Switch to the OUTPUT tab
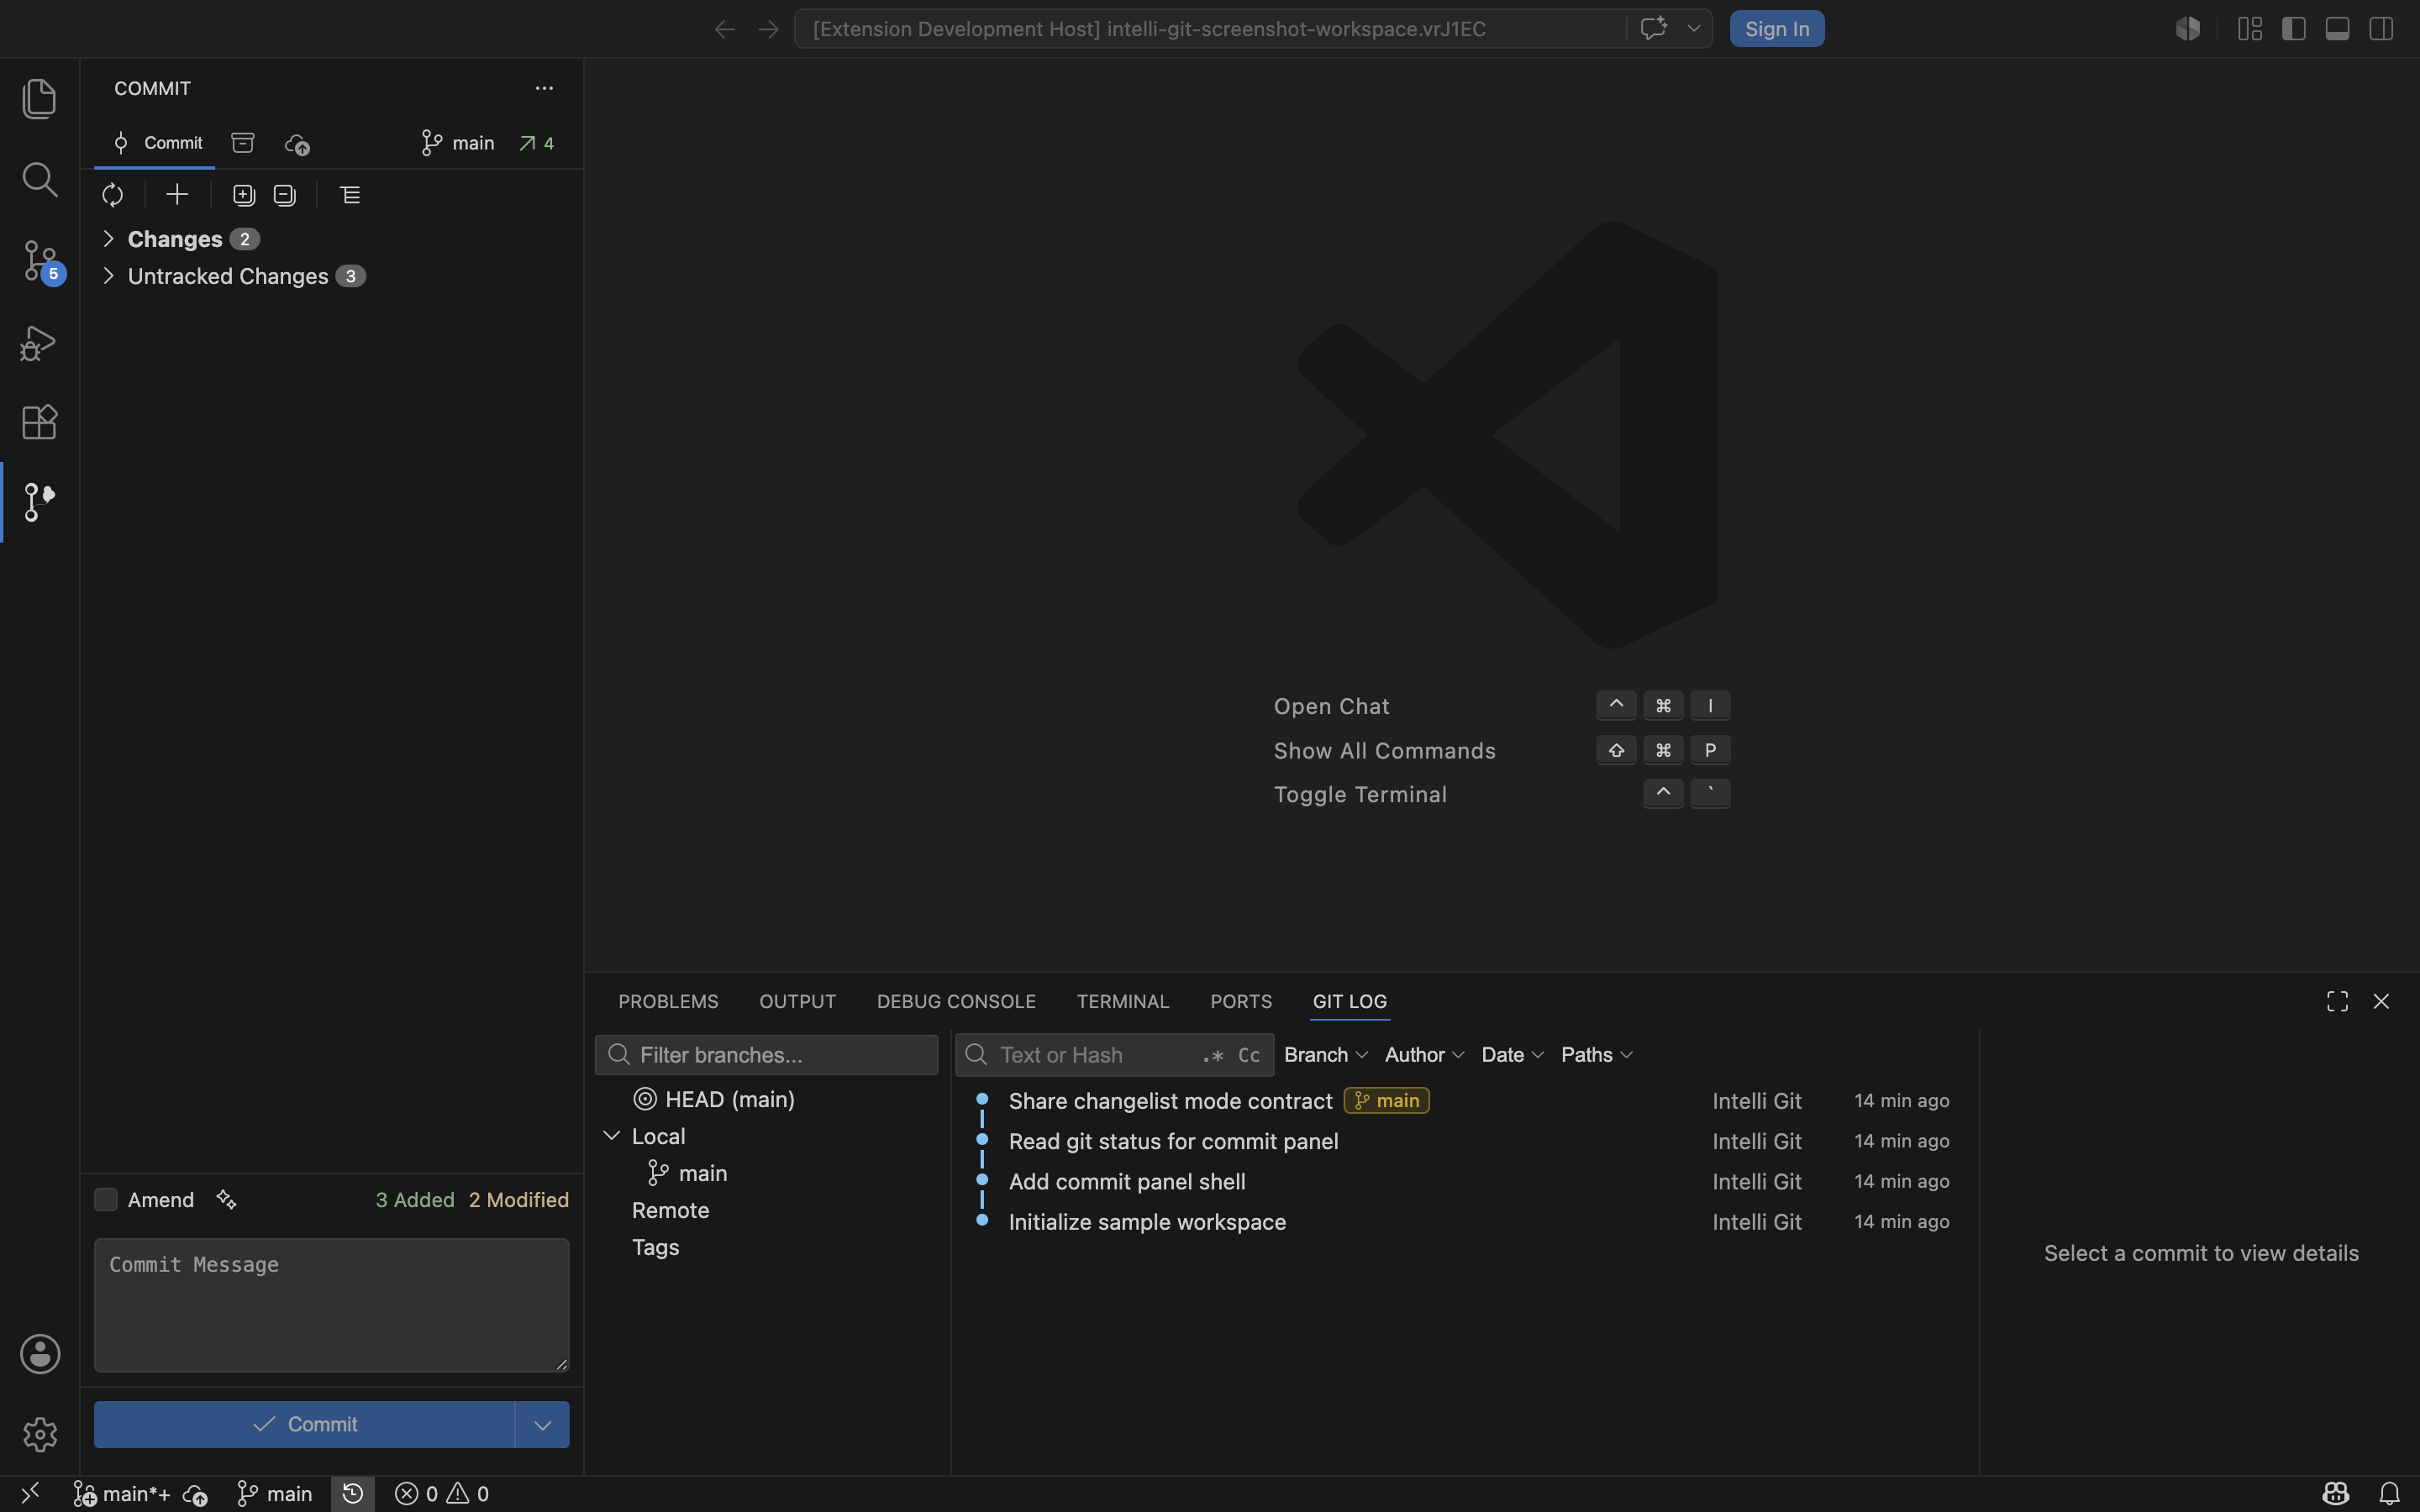The image size is (2420, 1512). click(x=797, y=1001)
